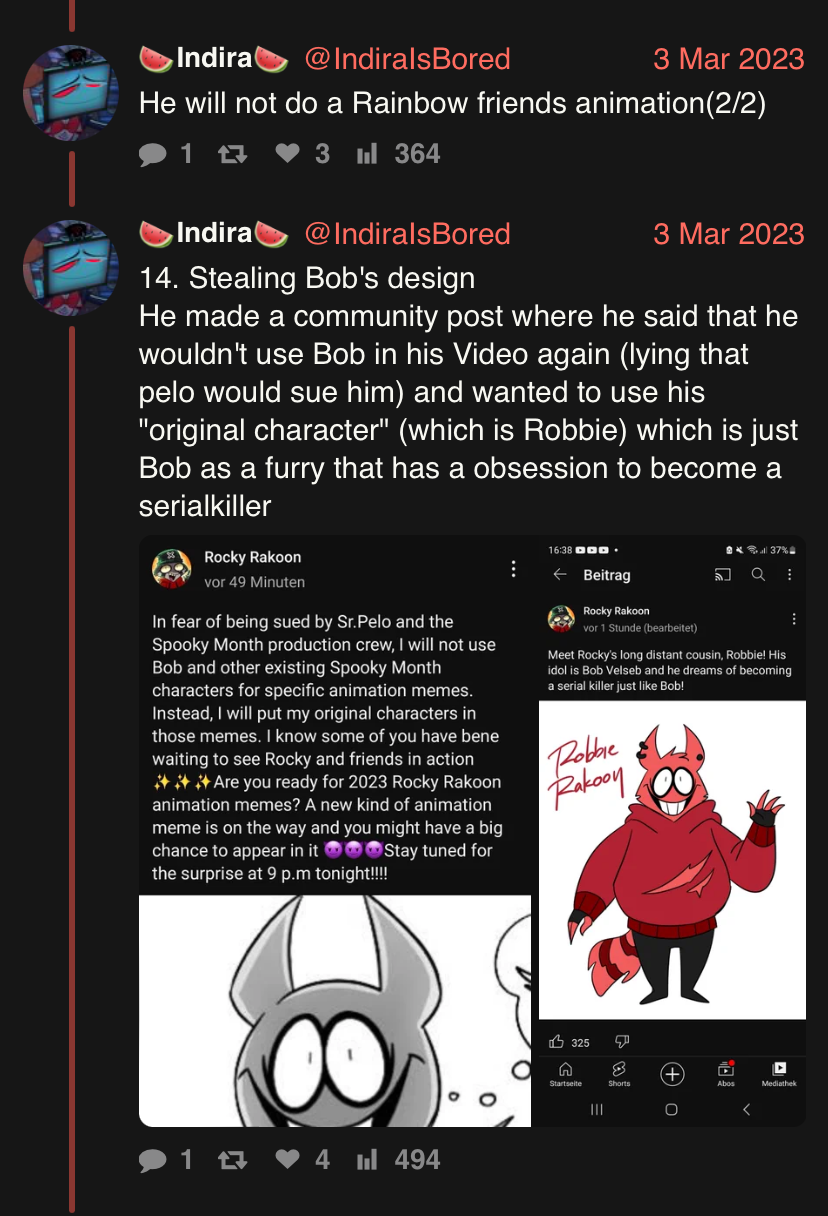The height and width of the screenshot is (1216, 828).
Task: Switch to the Mediathek tab
Action: [x=779, y=1073]
